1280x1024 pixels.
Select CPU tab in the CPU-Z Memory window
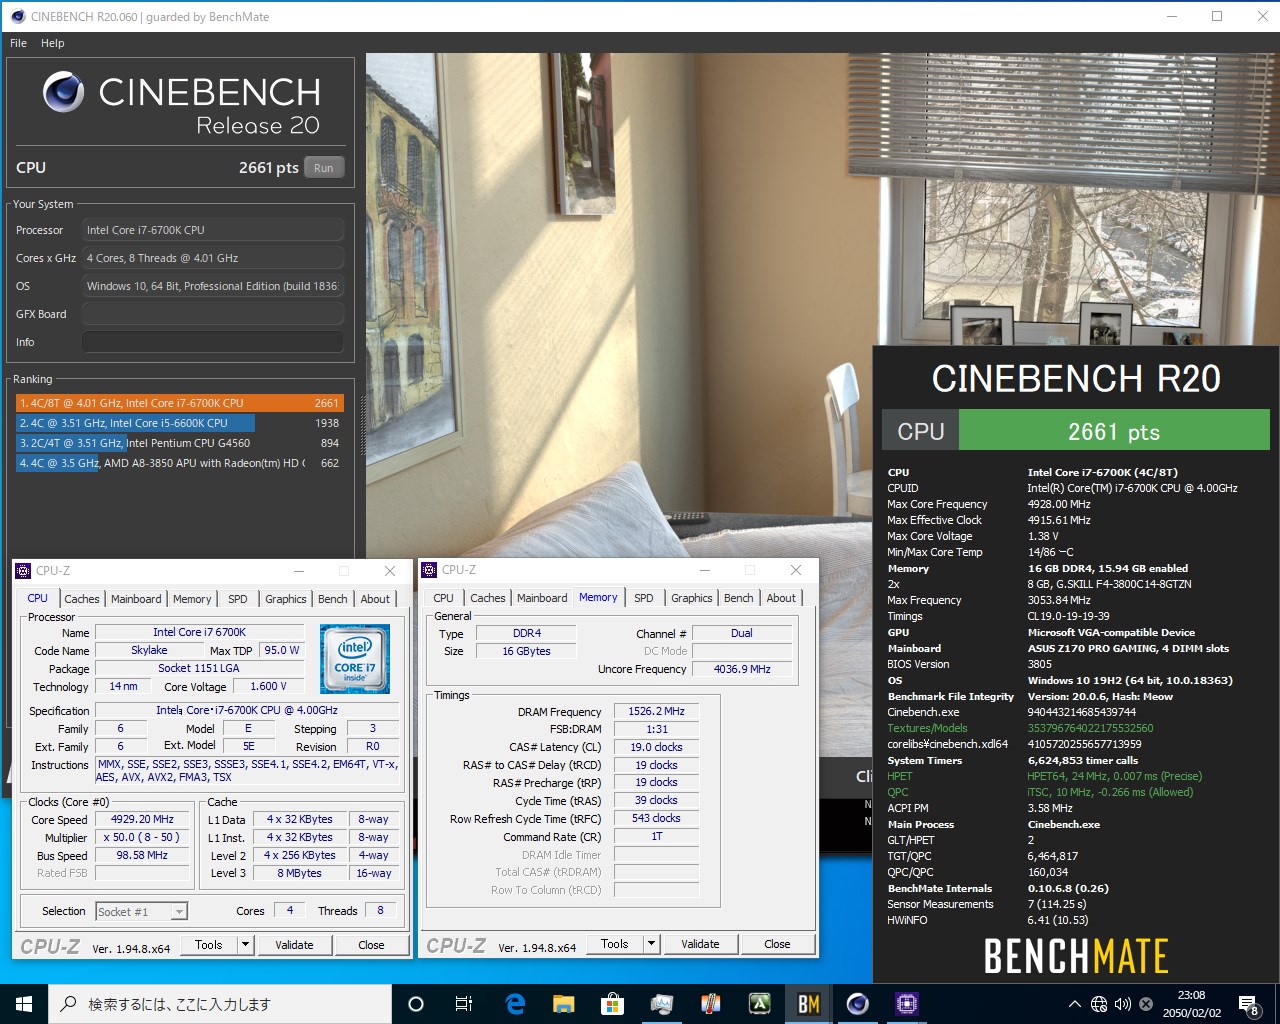point(444,598)
